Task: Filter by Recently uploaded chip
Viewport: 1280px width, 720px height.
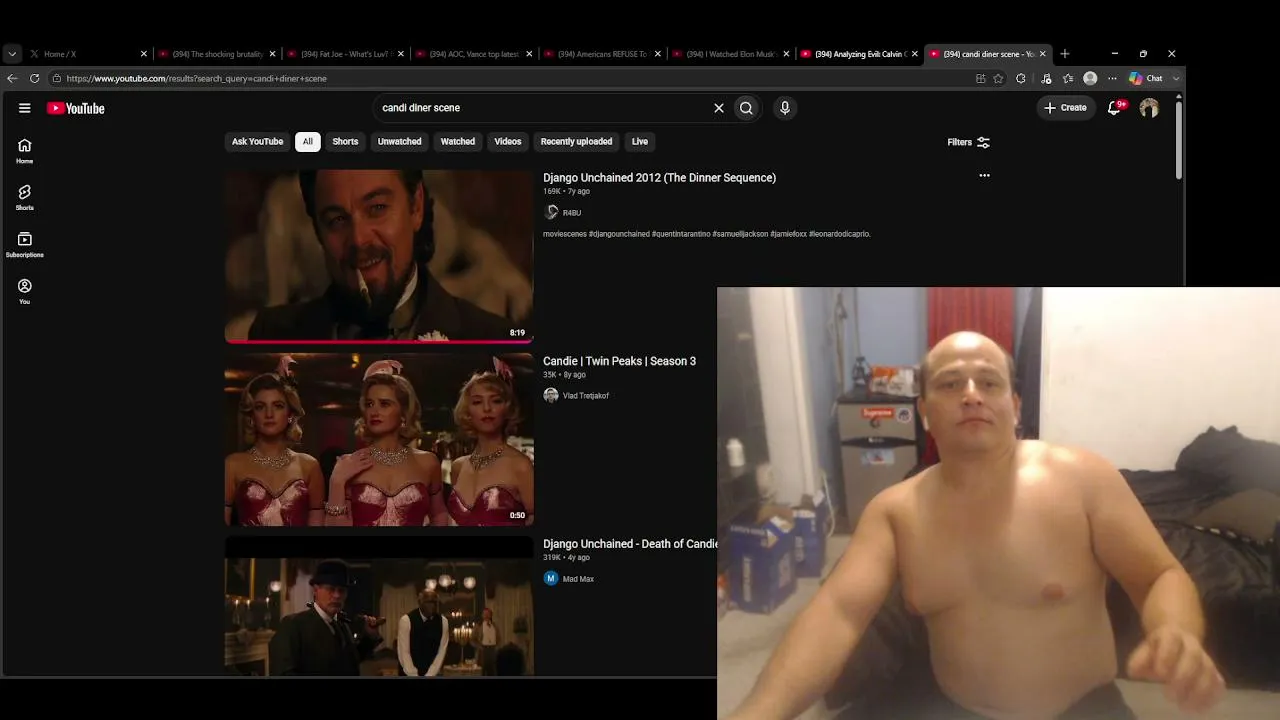Action: coord(576,142)
